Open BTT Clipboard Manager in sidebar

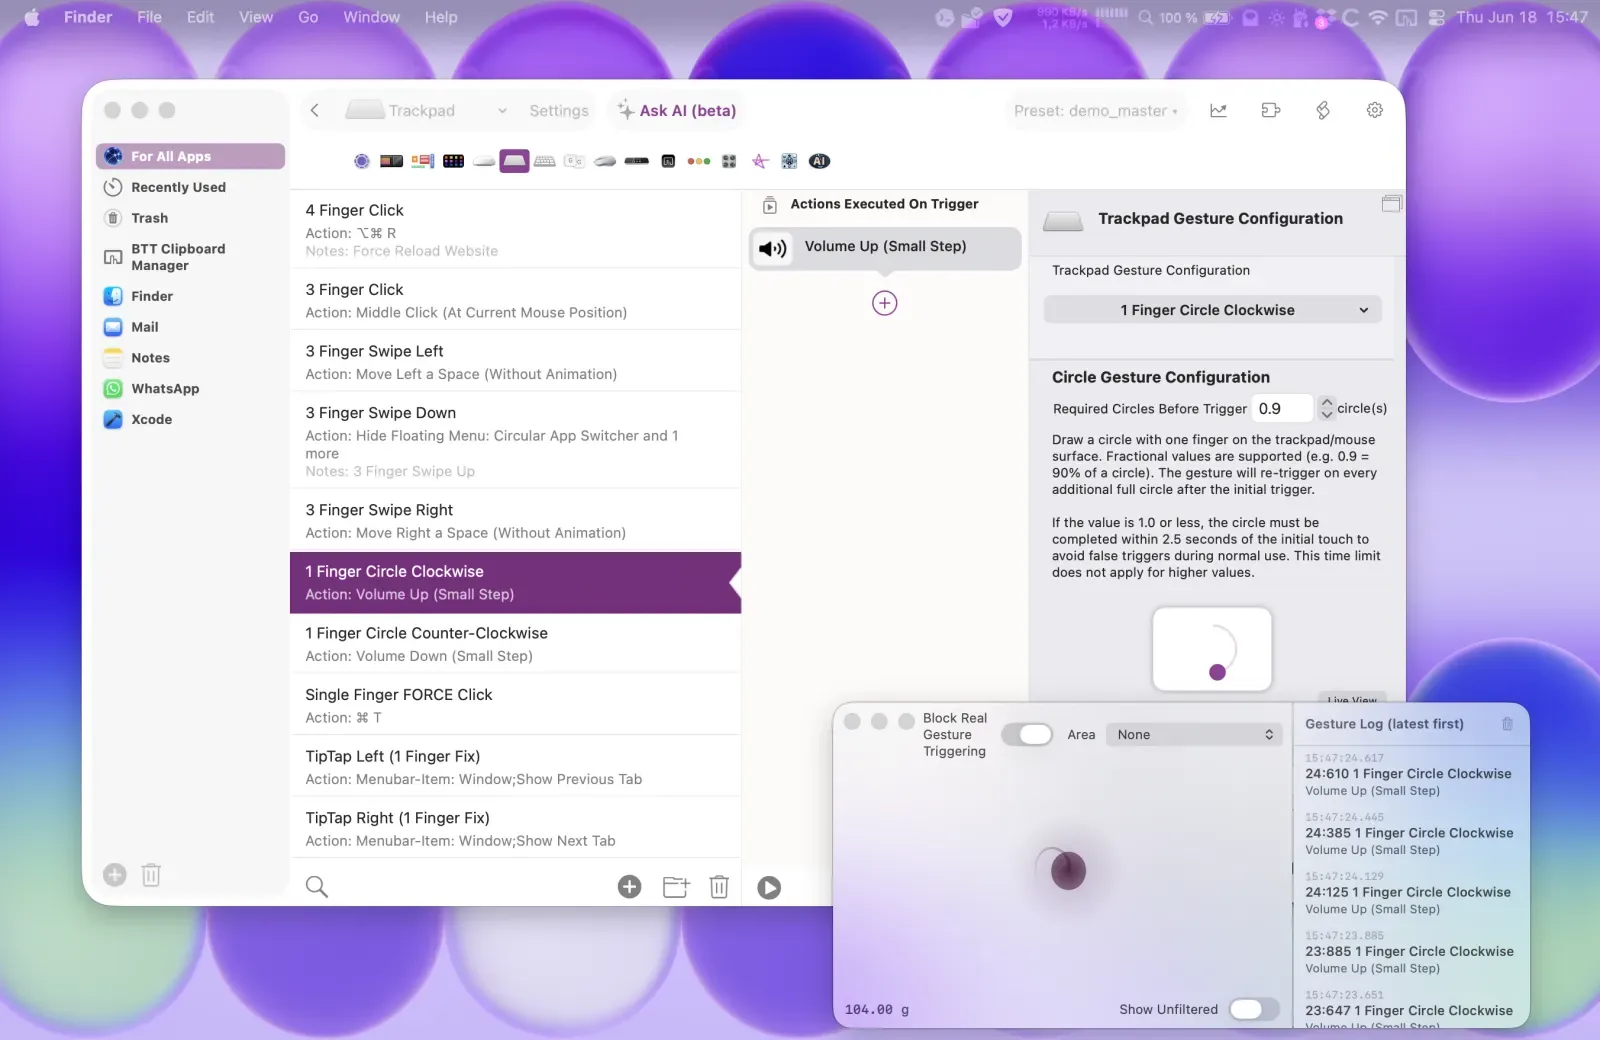(x=190, y=257)
